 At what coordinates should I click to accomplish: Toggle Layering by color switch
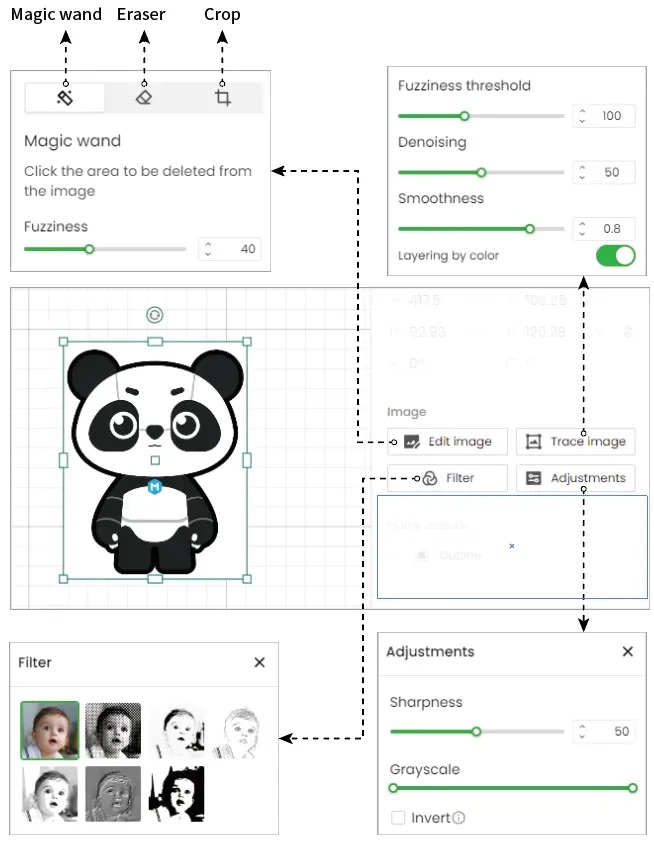coord(615,256)
